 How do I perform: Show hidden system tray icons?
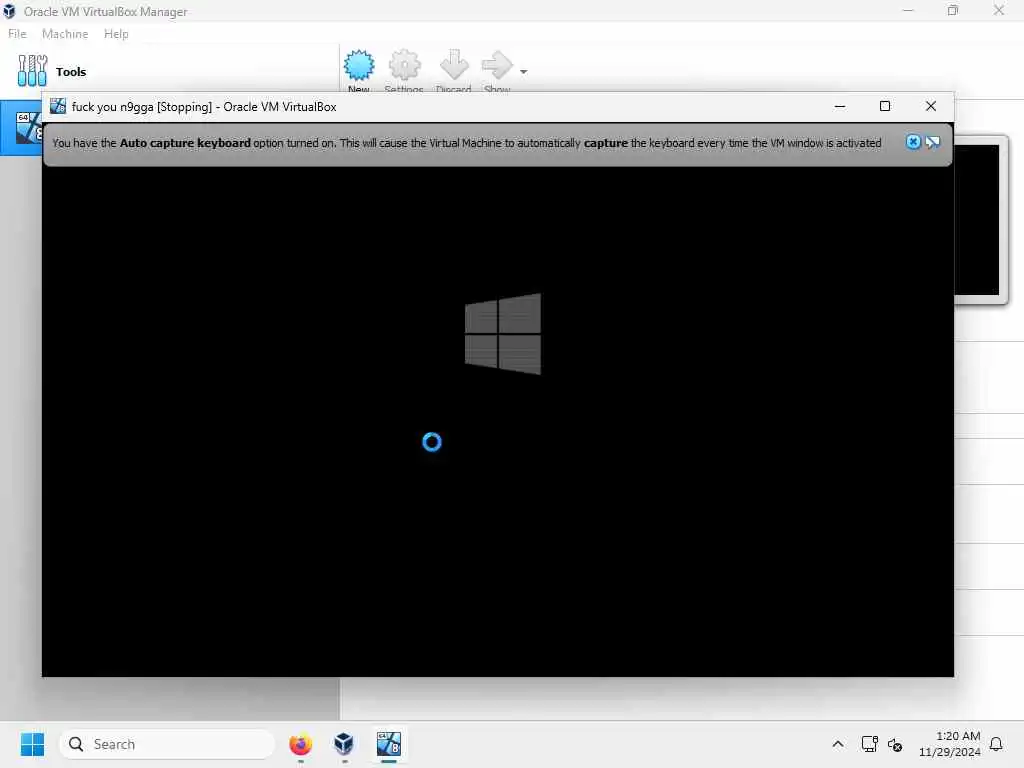838,744
